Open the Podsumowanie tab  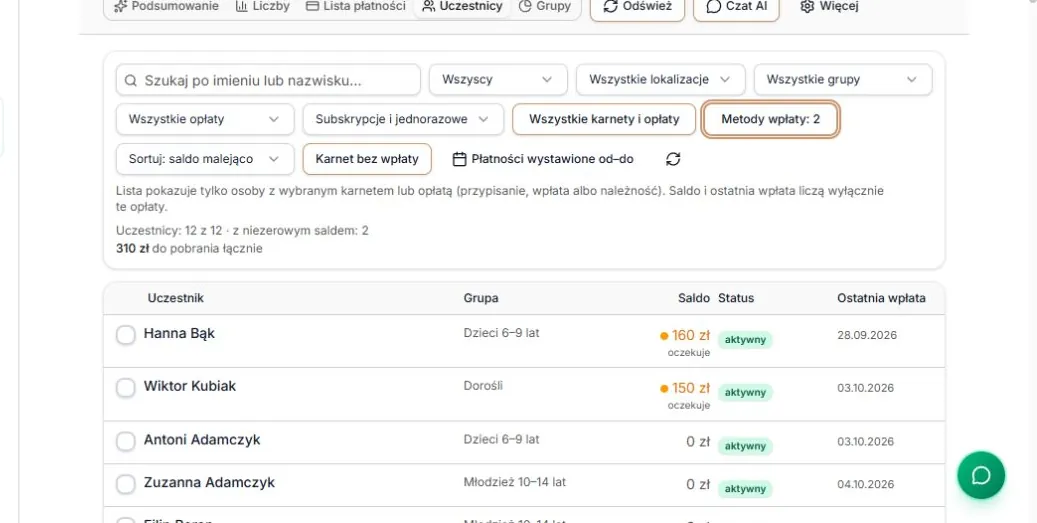click(167, 7)
